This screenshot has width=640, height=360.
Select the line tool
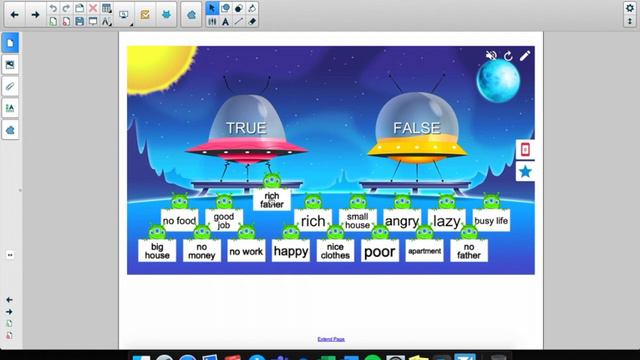[239, 22]
